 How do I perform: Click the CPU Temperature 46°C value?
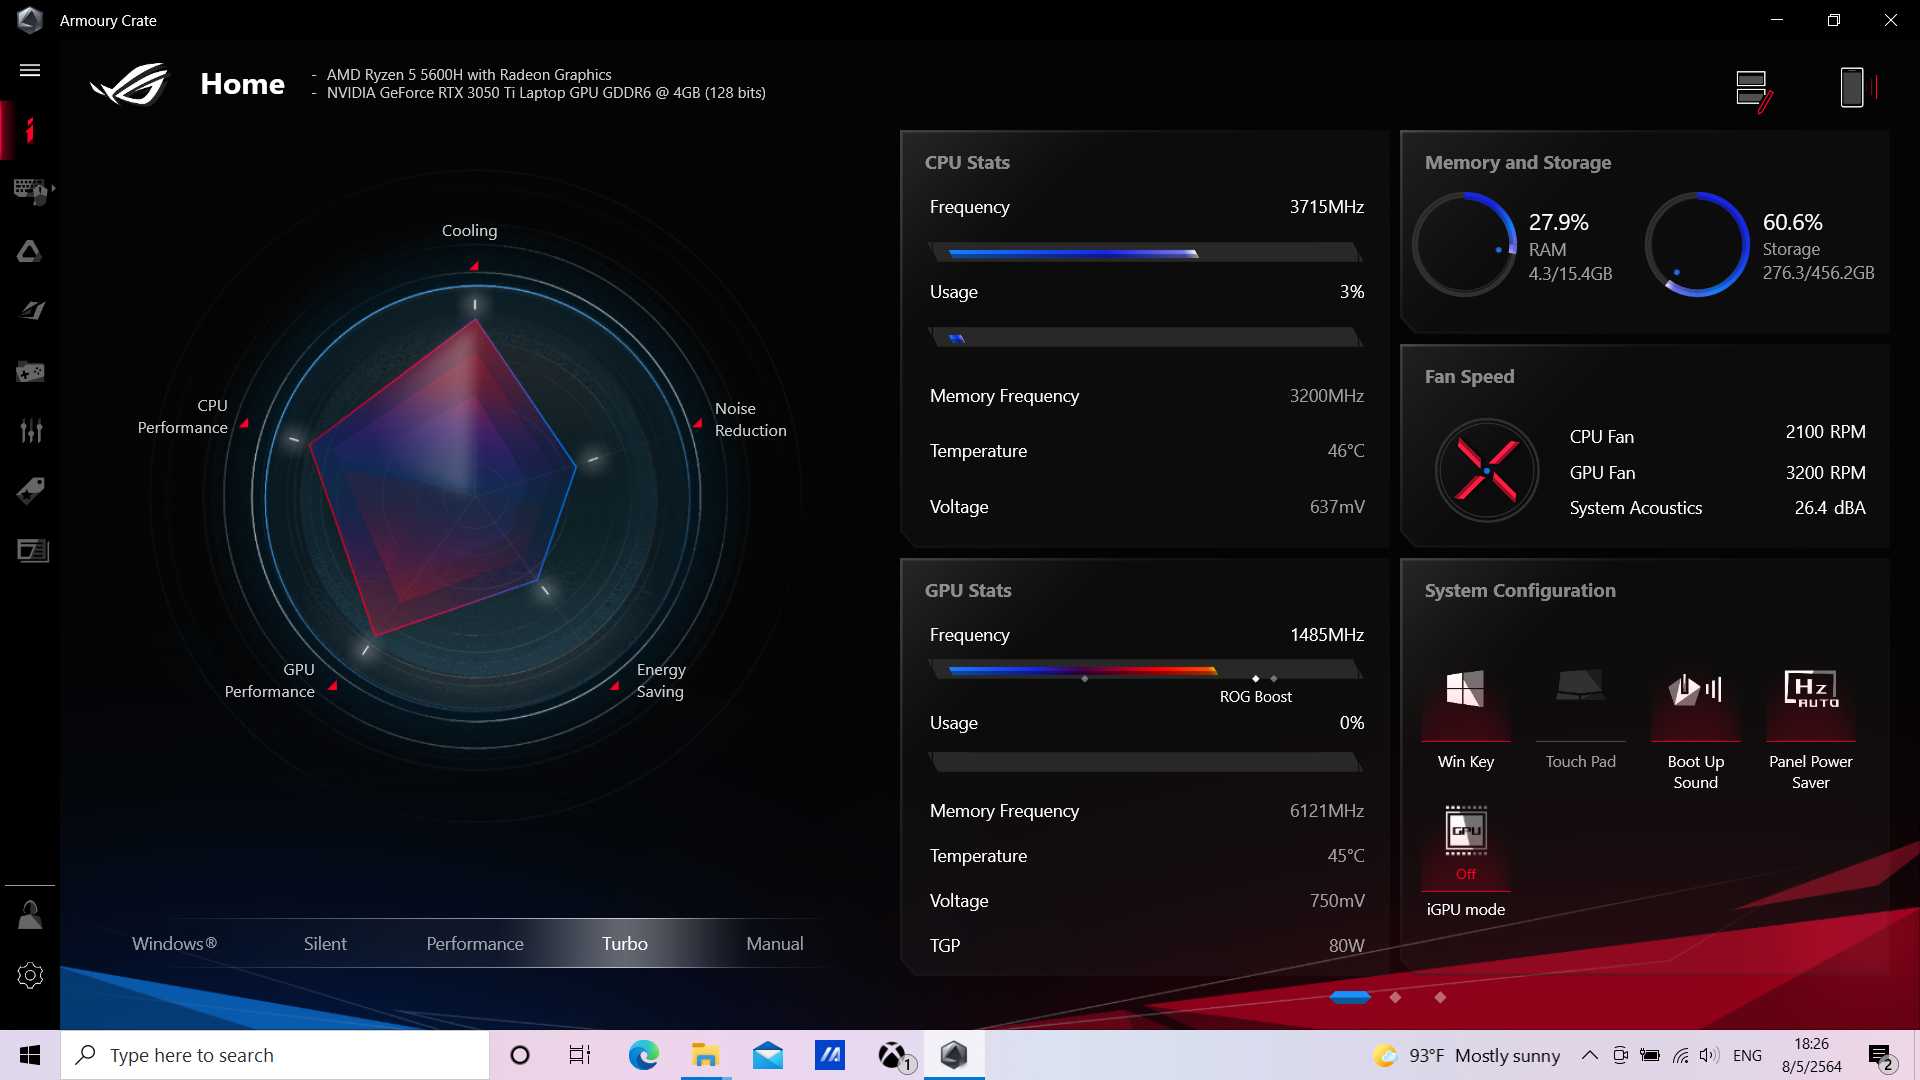click(1346, 451)
